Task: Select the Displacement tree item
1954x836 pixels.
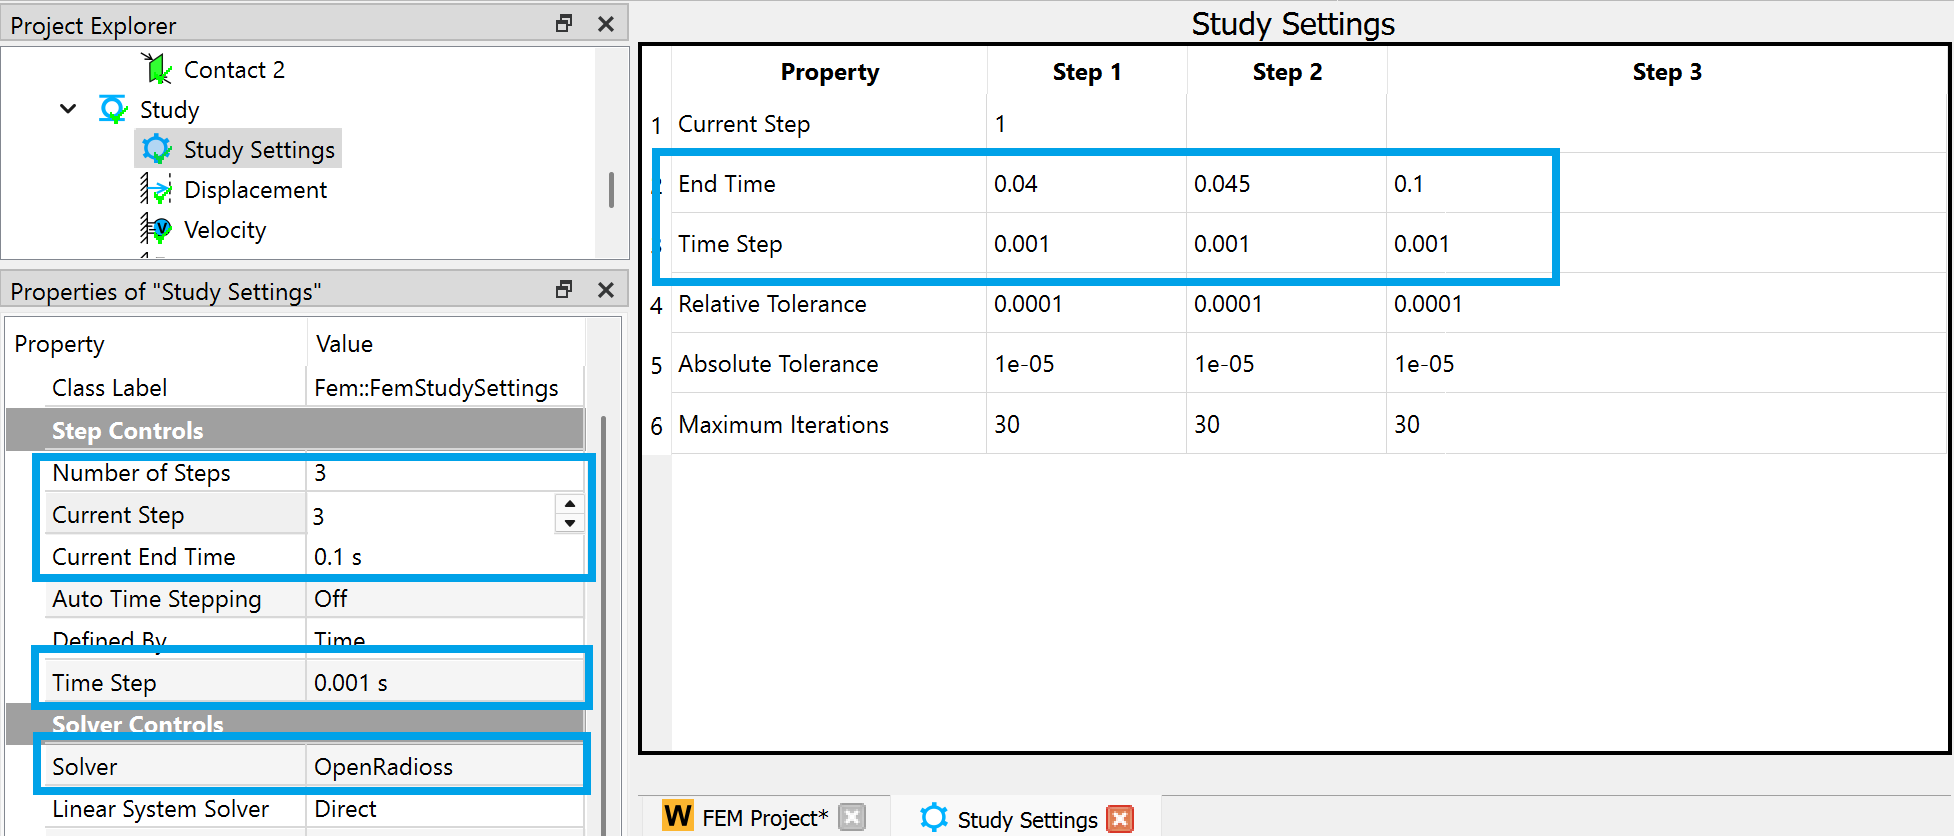Action: click(x=255, y=189)
